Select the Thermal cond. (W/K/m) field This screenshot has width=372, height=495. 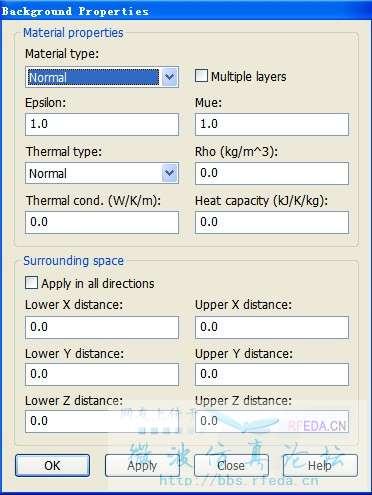tap(102, 222)
